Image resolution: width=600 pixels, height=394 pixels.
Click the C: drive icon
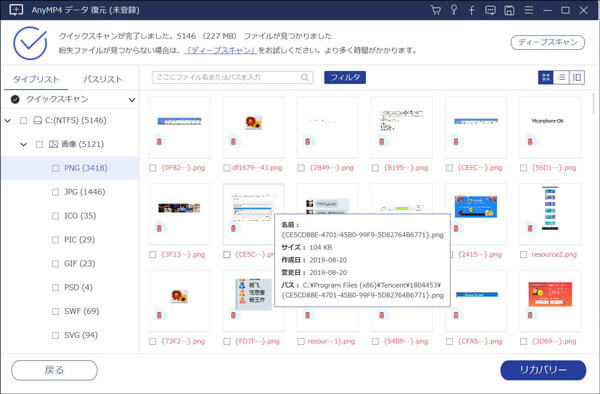point(38,120)
